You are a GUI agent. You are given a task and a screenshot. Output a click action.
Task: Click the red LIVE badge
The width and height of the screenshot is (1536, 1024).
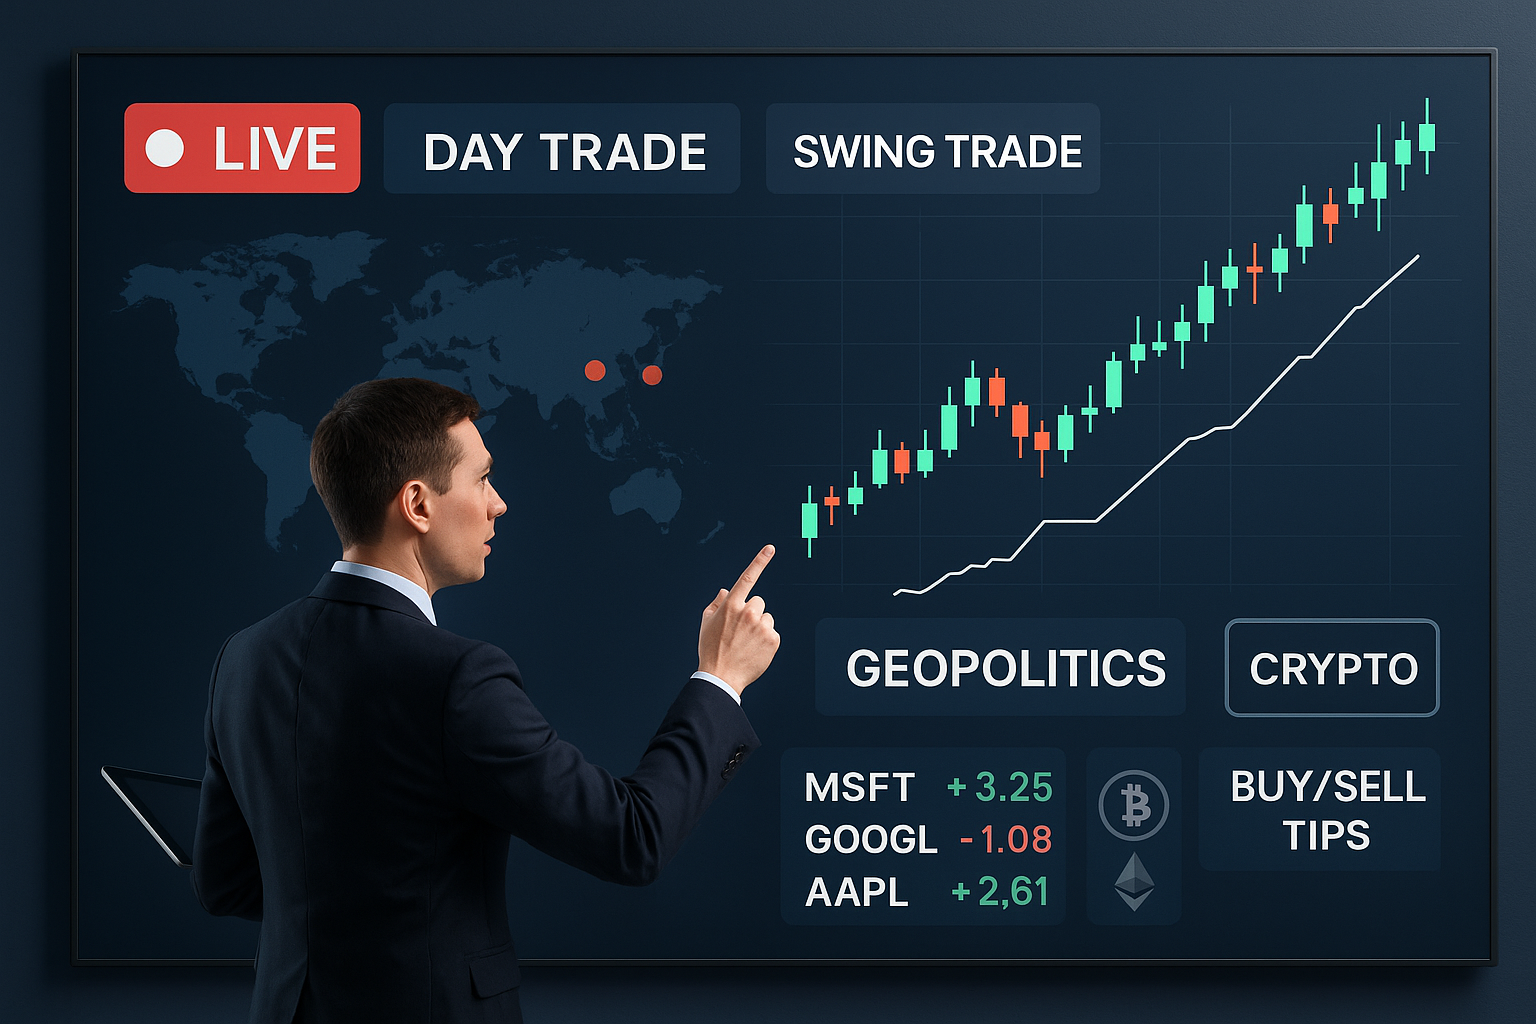[242, 148]
